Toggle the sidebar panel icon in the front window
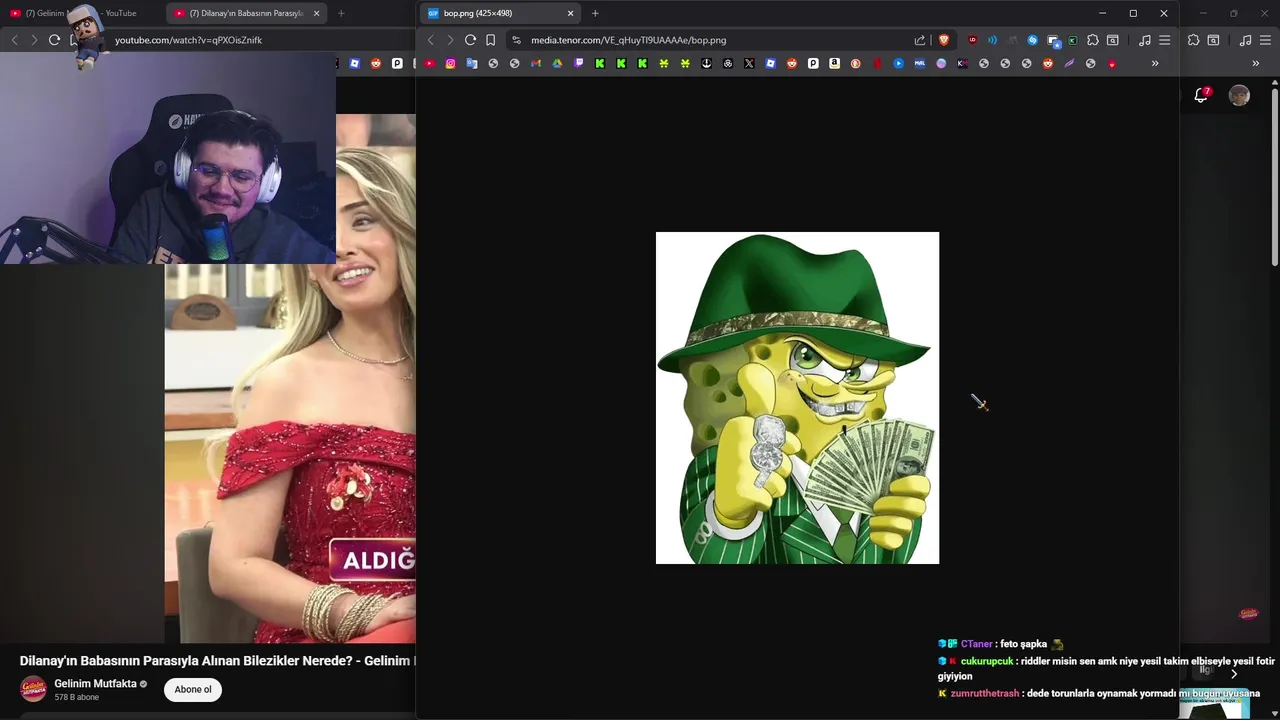Viewport: 1280px width, 720px height. [x=1112, y=40]
